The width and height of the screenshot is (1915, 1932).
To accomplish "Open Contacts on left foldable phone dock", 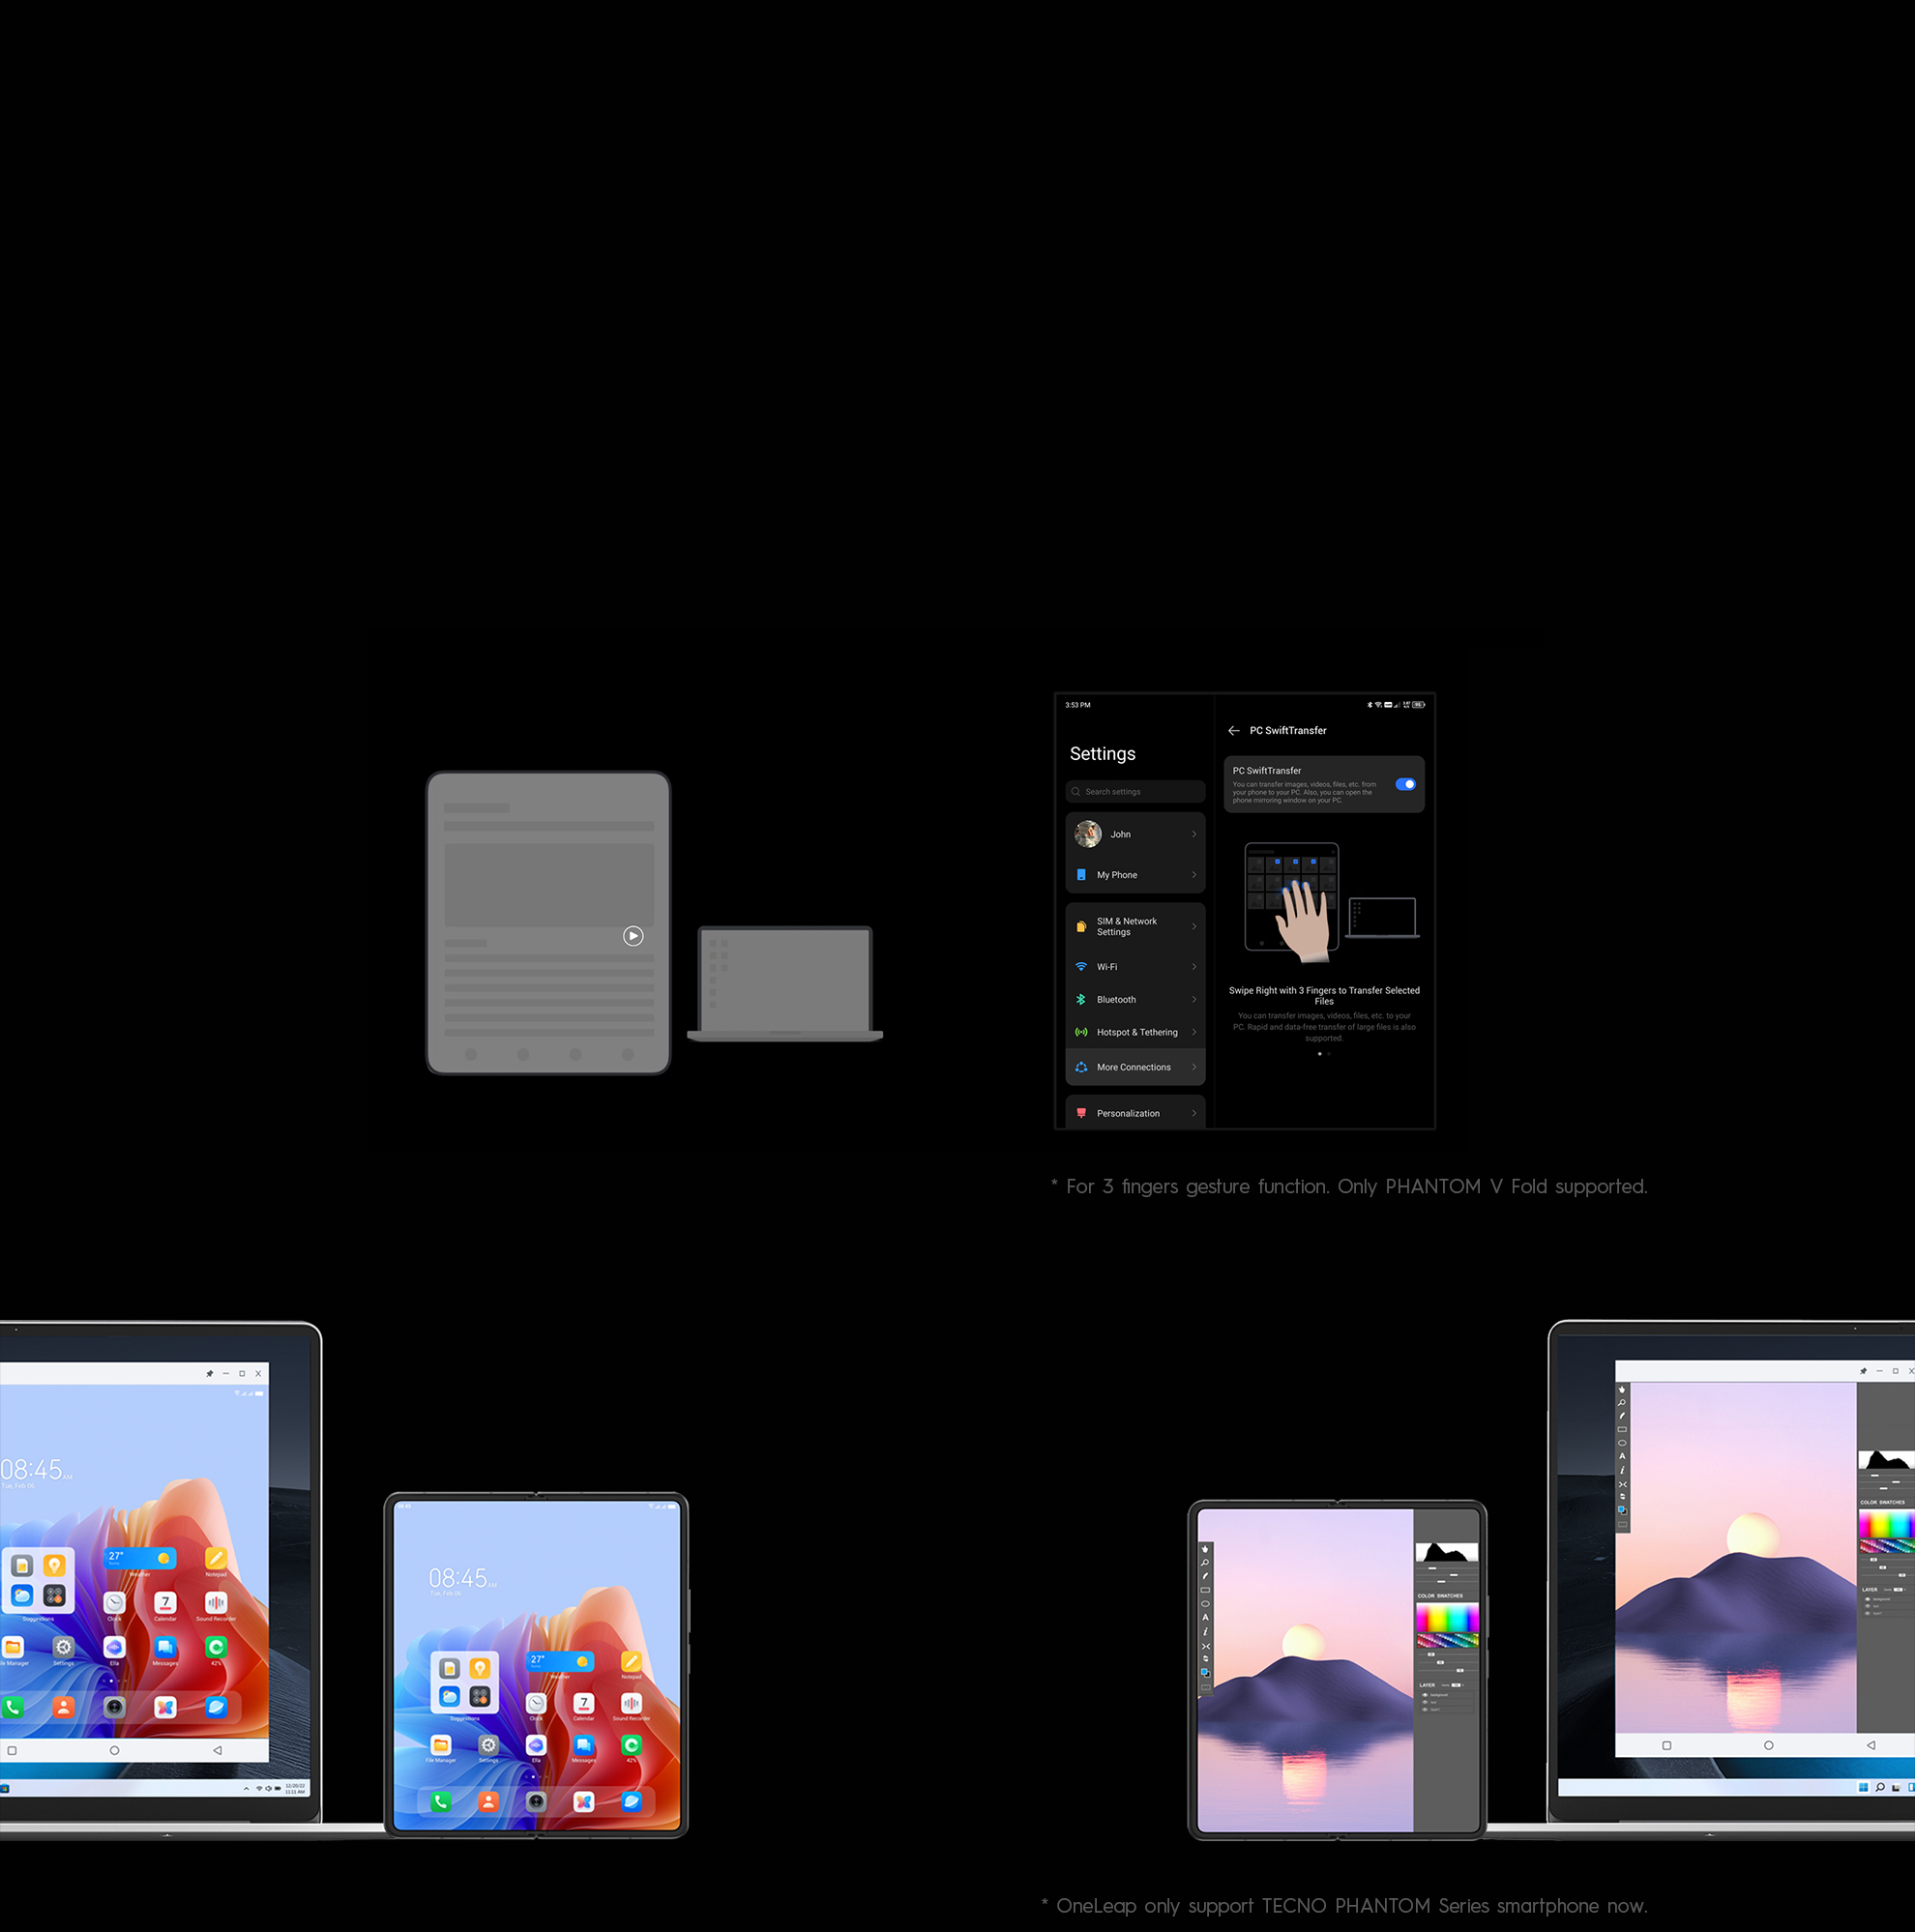I will click(488, 1801).
